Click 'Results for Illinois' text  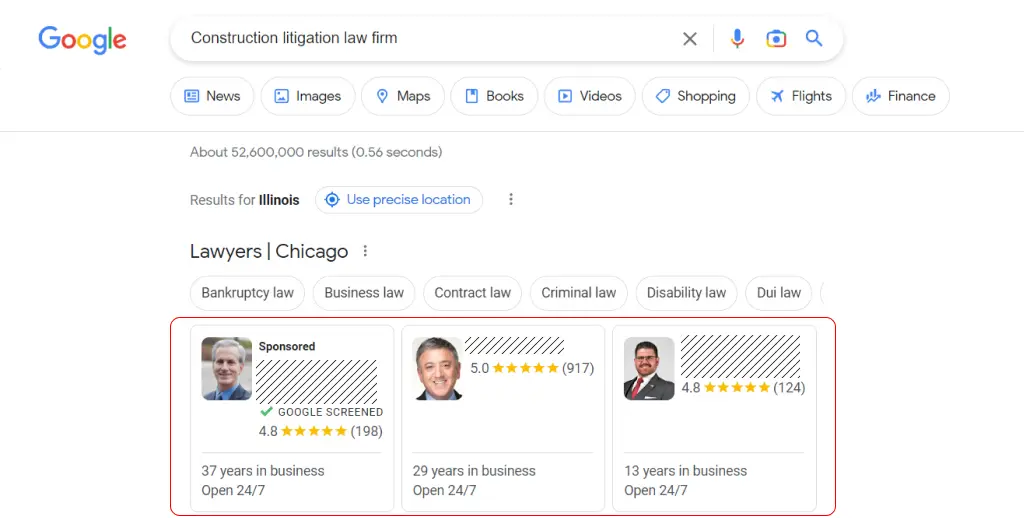click(x=245, y=200)
